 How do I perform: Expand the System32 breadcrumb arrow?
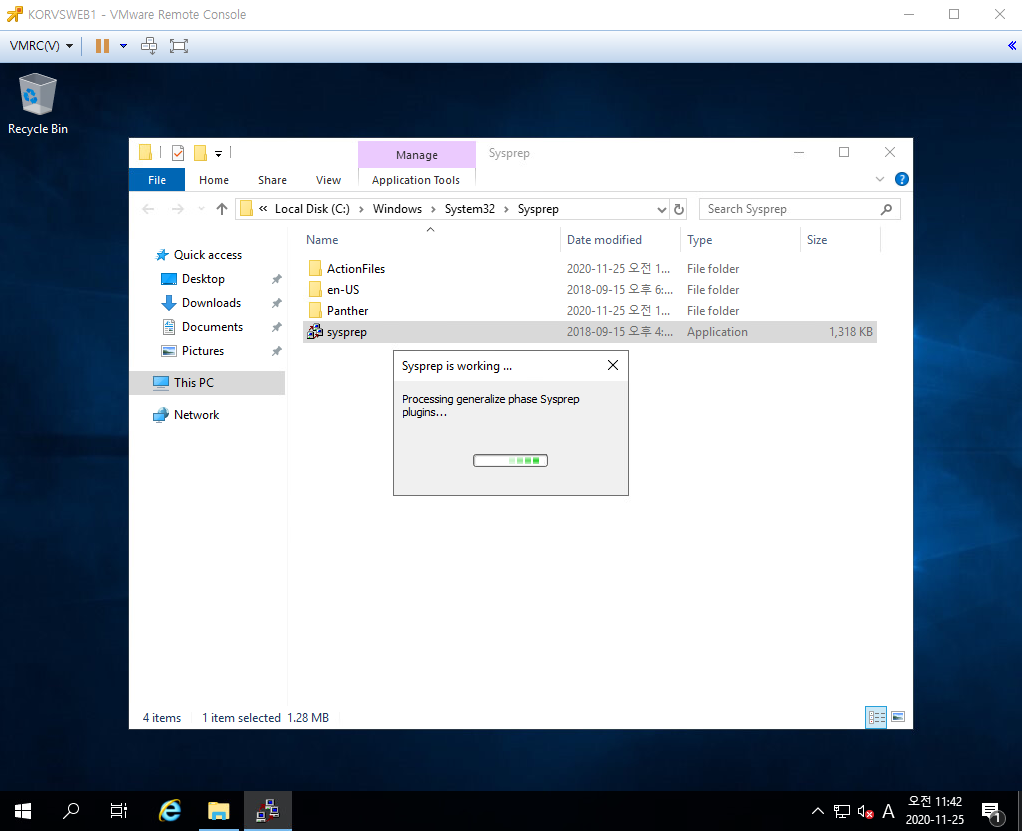point(506,209)
